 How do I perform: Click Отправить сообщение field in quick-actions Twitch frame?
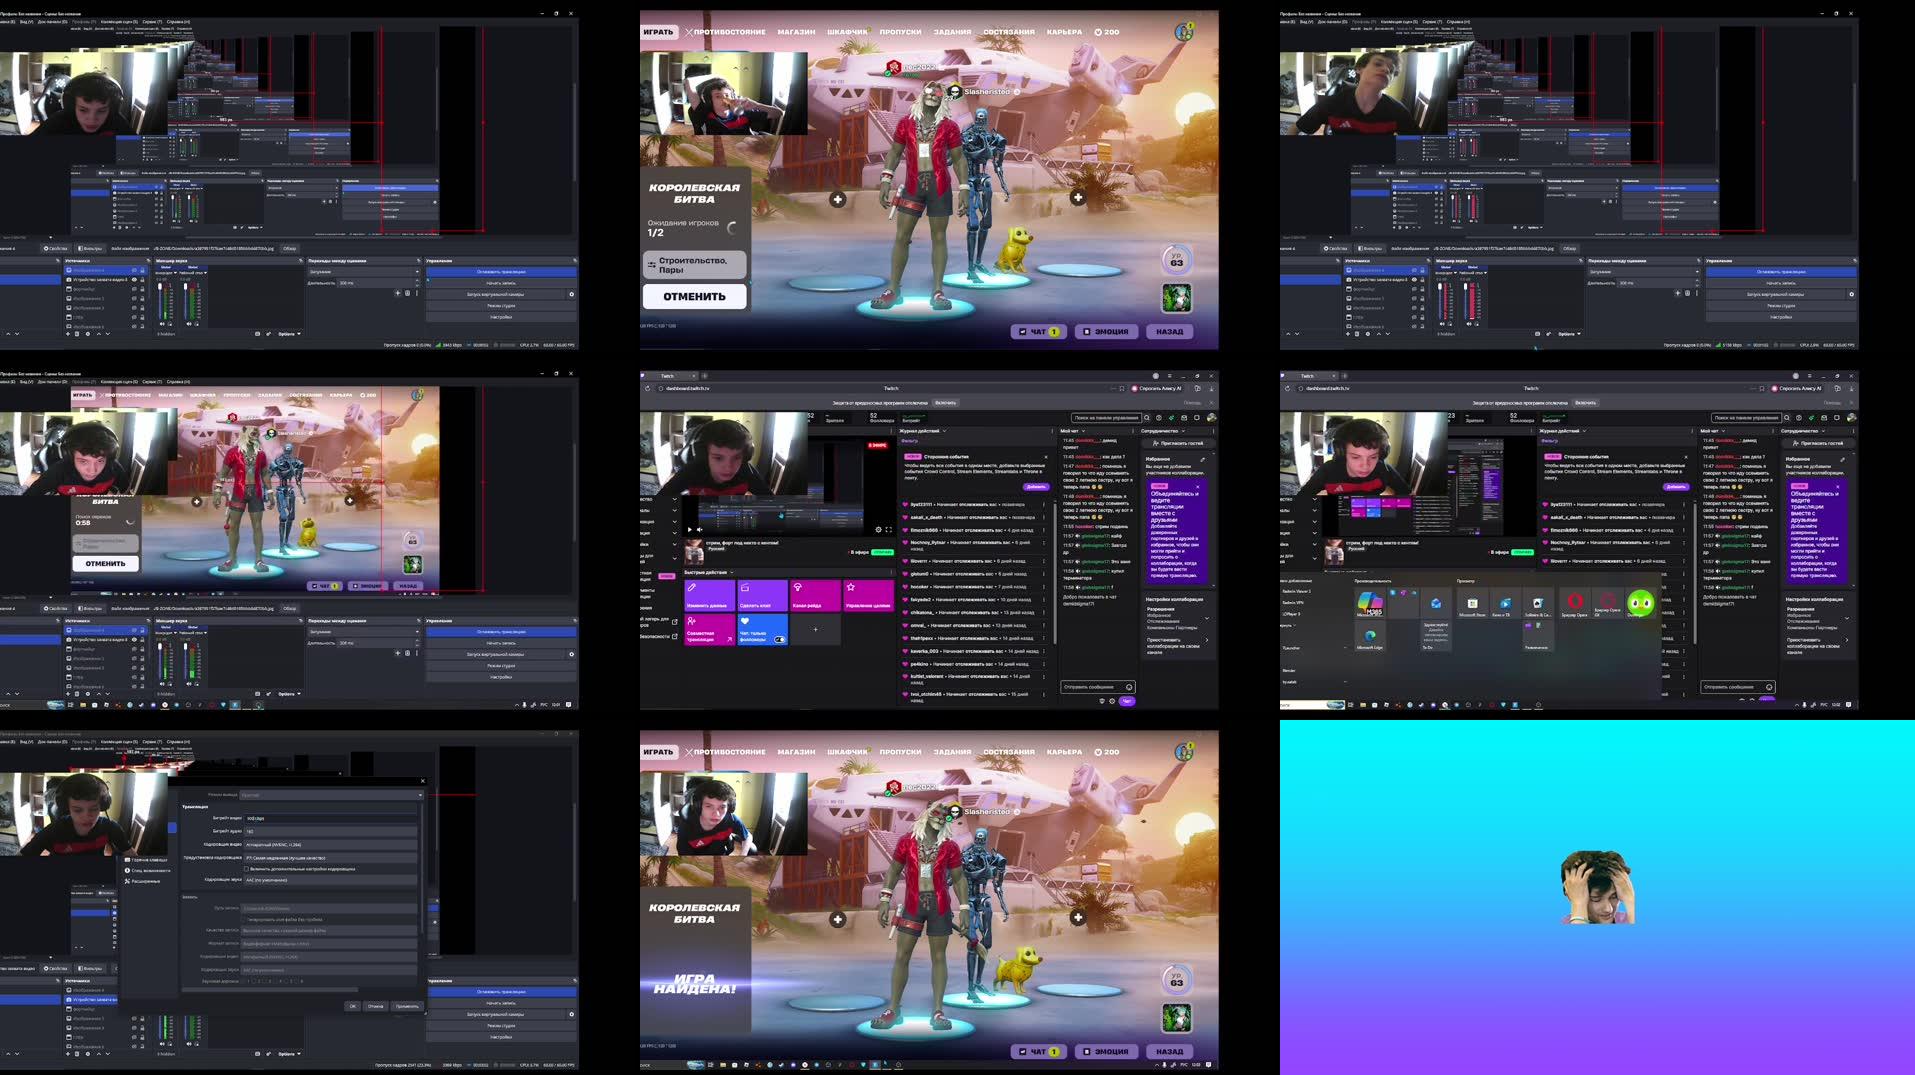pos(1097,687)
